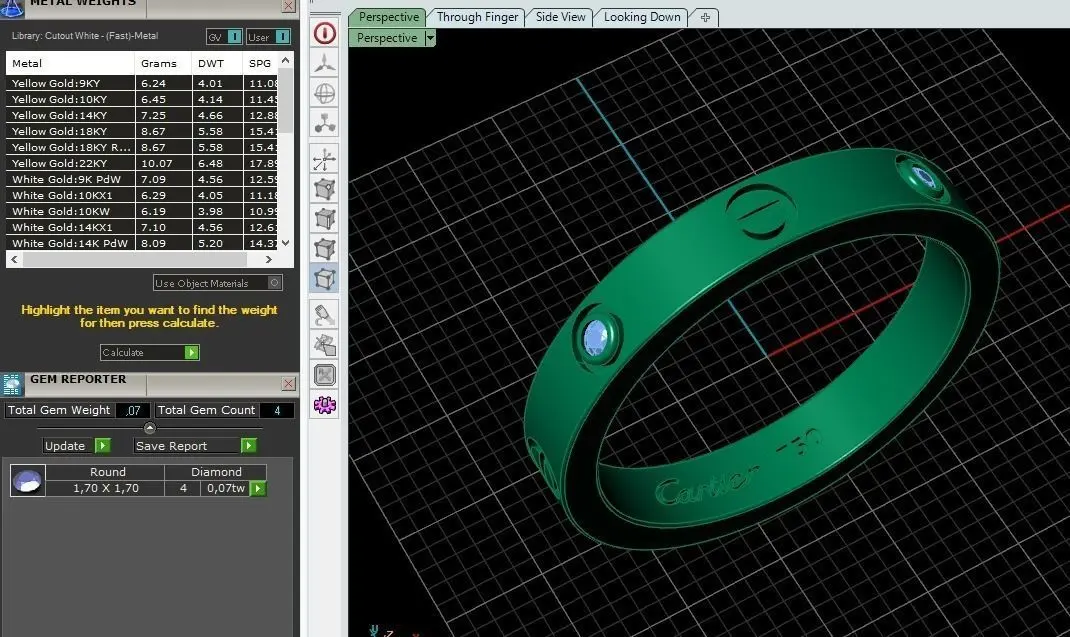The width and height of the screenshot is (1070, 637).
Task: Click the highlighted cube display-mode icon
Action: (325, 279)
